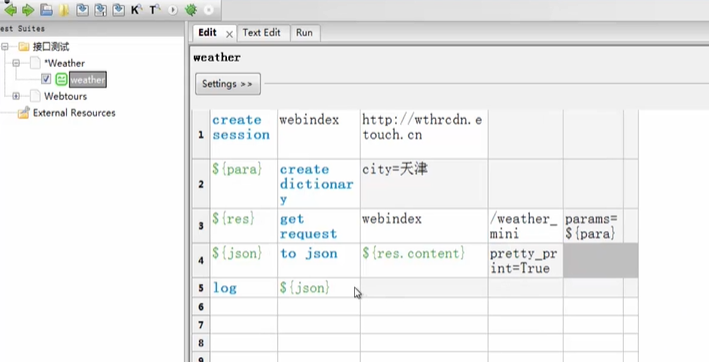
Task: Click the green debug bug icon
Action: [x=191, y=9]
